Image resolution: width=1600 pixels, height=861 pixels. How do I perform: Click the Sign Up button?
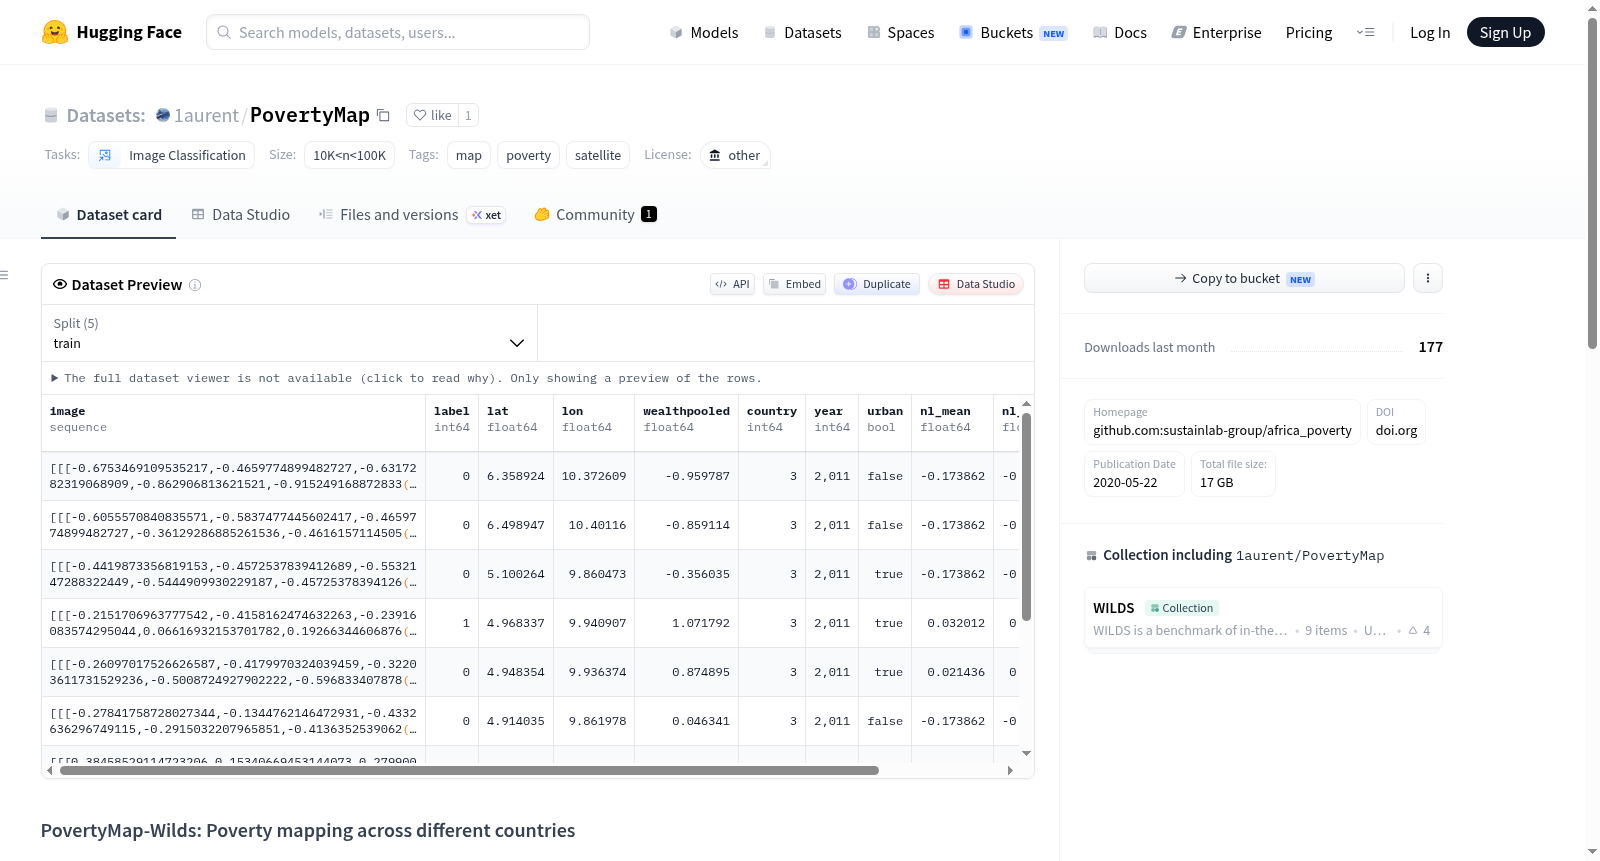click(x=1505, y=32)
